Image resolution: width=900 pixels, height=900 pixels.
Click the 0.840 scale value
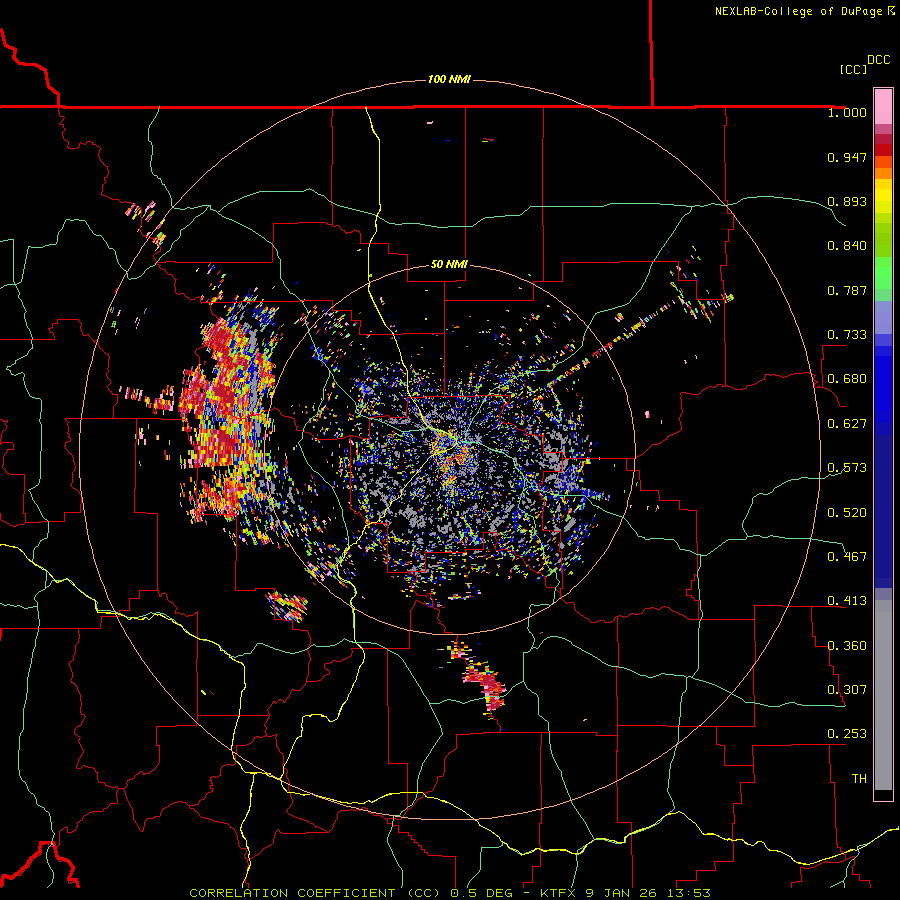coord(847,246)
